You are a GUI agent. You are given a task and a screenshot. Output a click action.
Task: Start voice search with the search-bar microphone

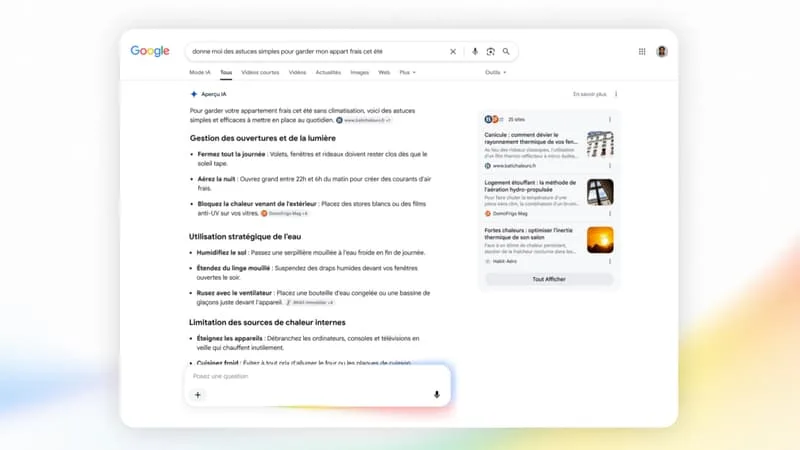point(474,52)
